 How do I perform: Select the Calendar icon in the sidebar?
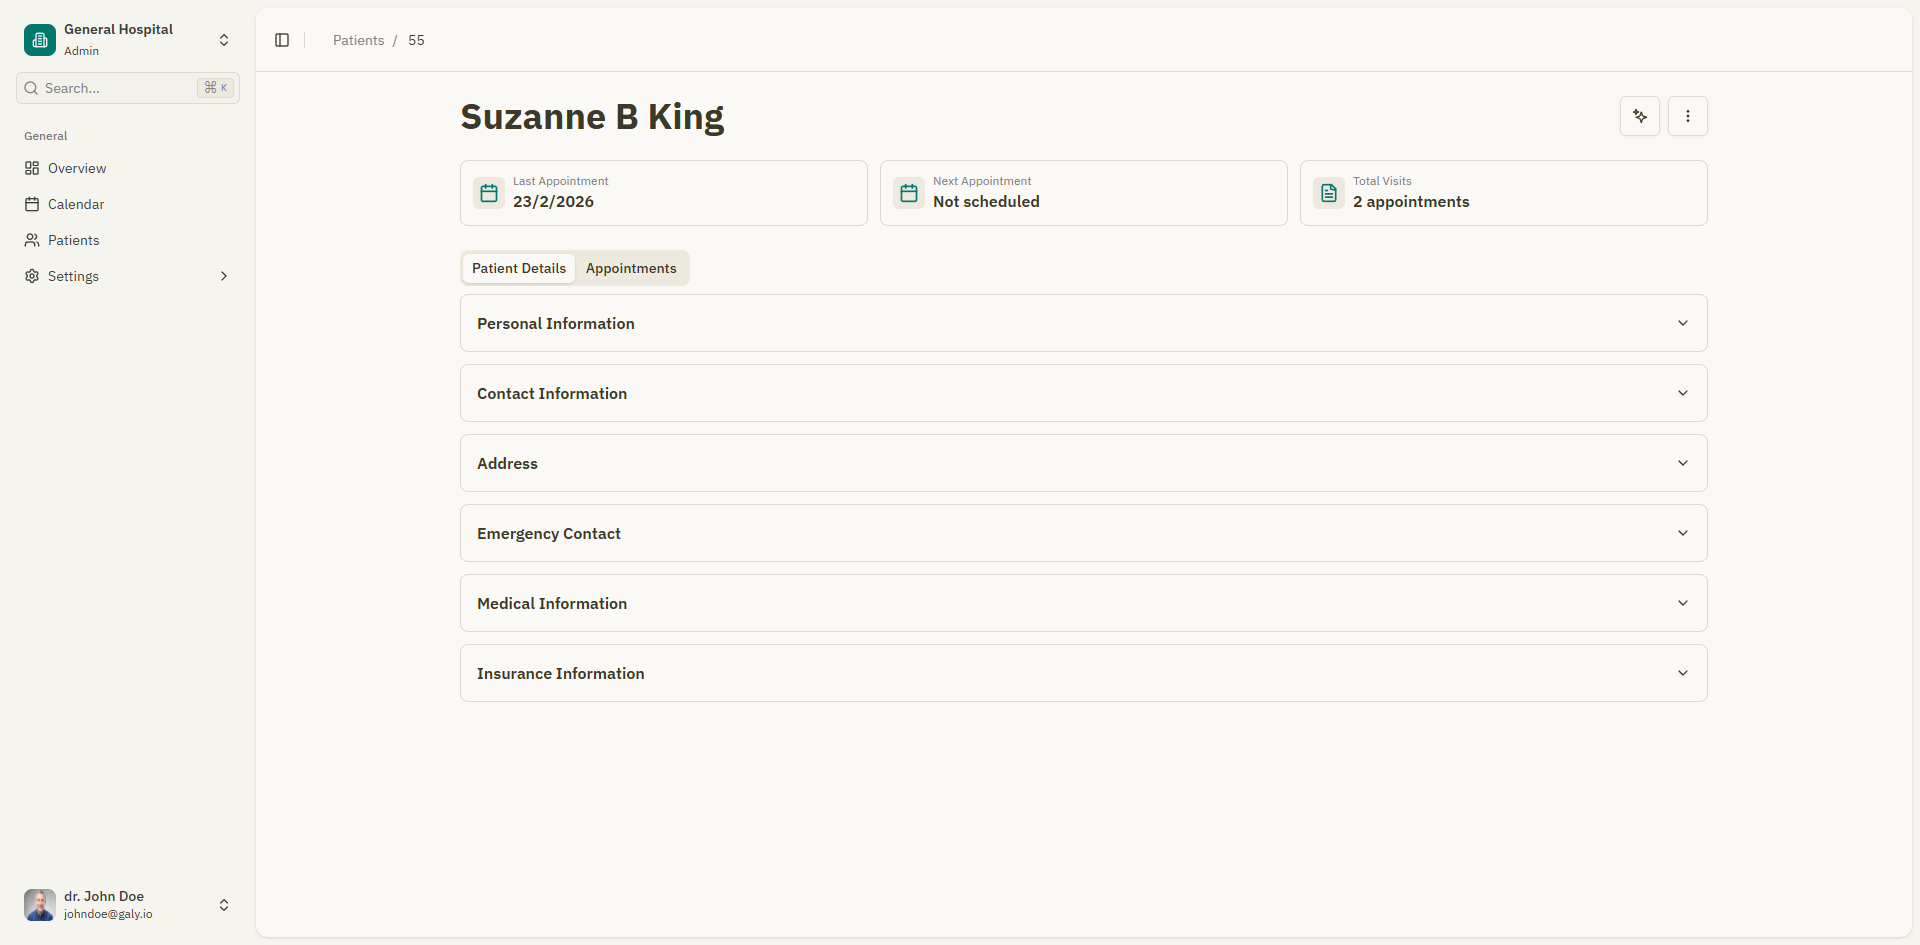pyautogui.click(x=31, y=204)
